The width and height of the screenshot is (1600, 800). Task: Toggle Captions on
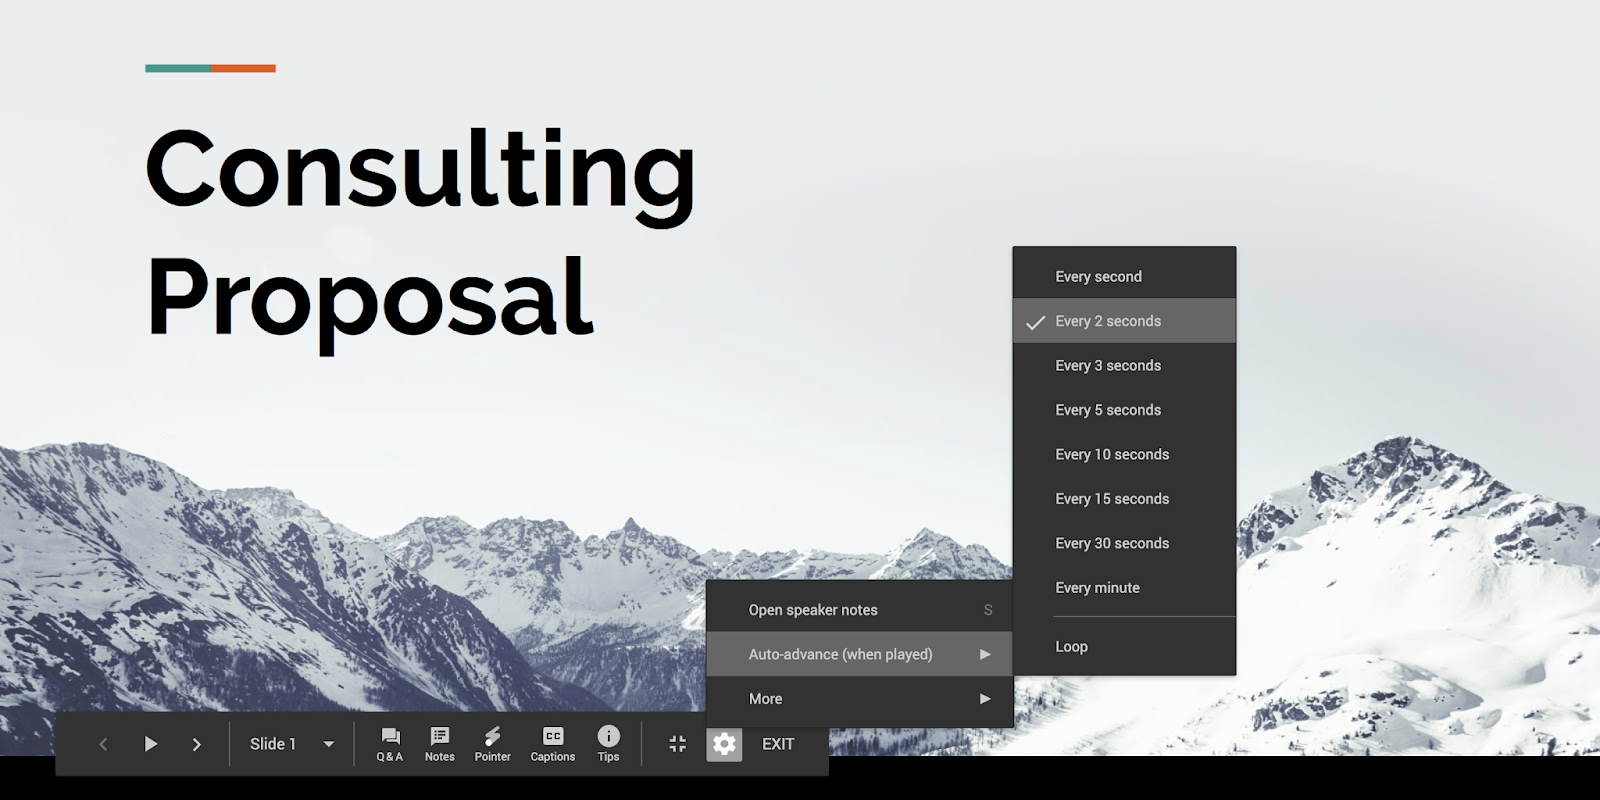tap(553, 744)
